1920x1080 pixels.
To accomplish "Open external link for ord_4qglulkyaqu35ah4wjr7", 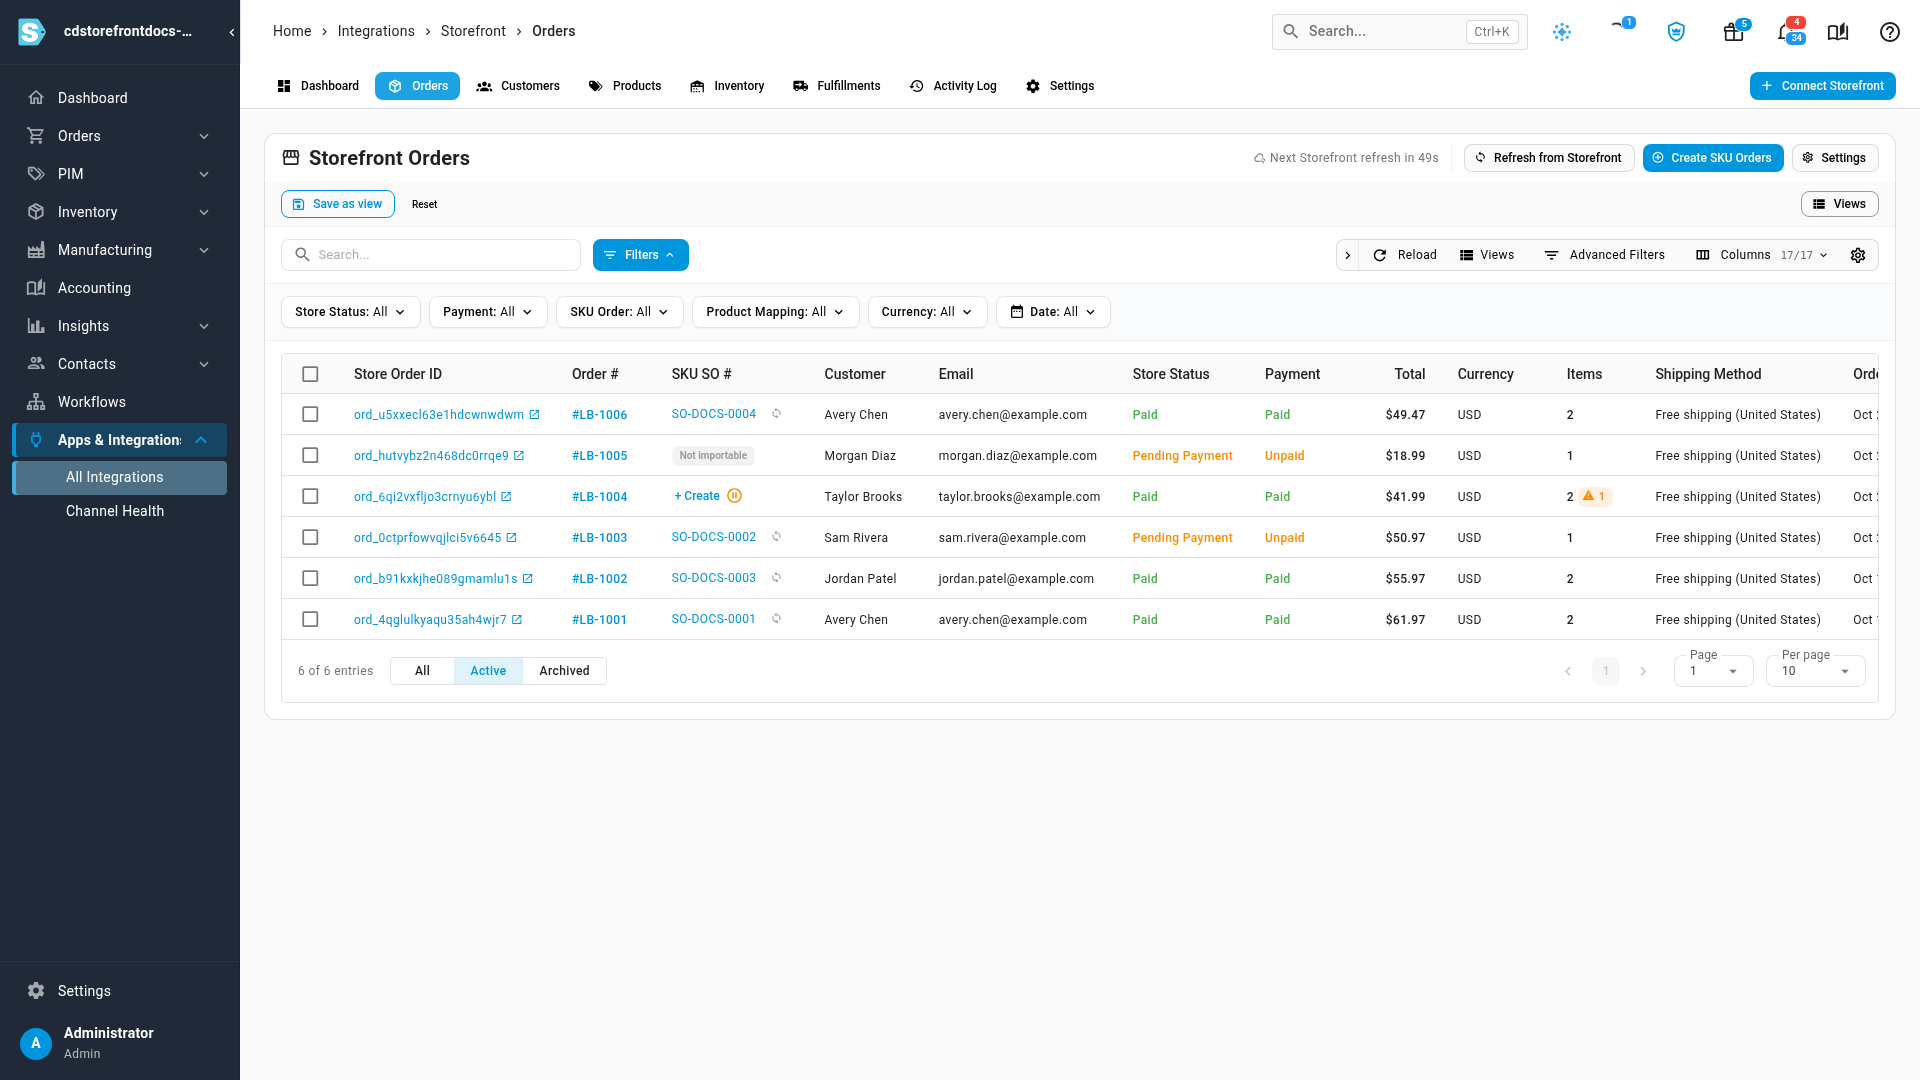I will 517,619.
